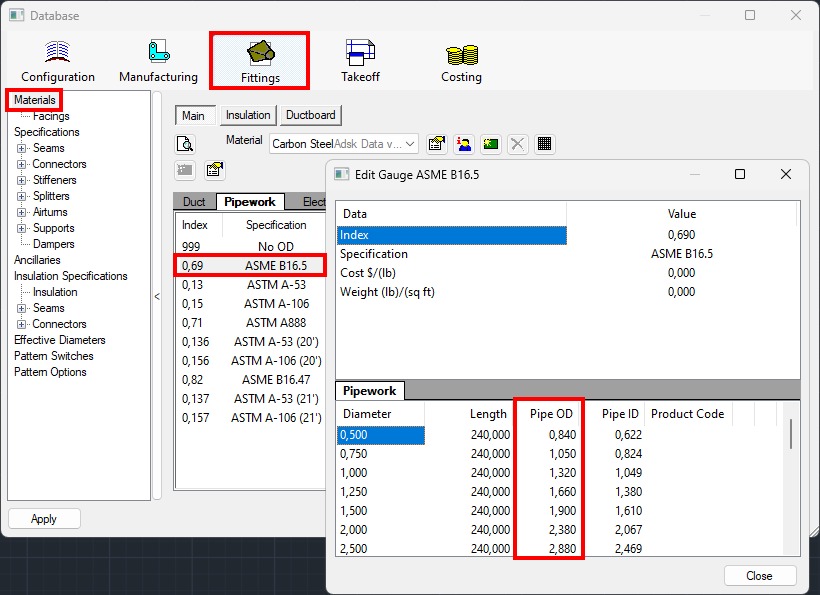Click the blue user icon beside Material dropdown

(464, 143)
